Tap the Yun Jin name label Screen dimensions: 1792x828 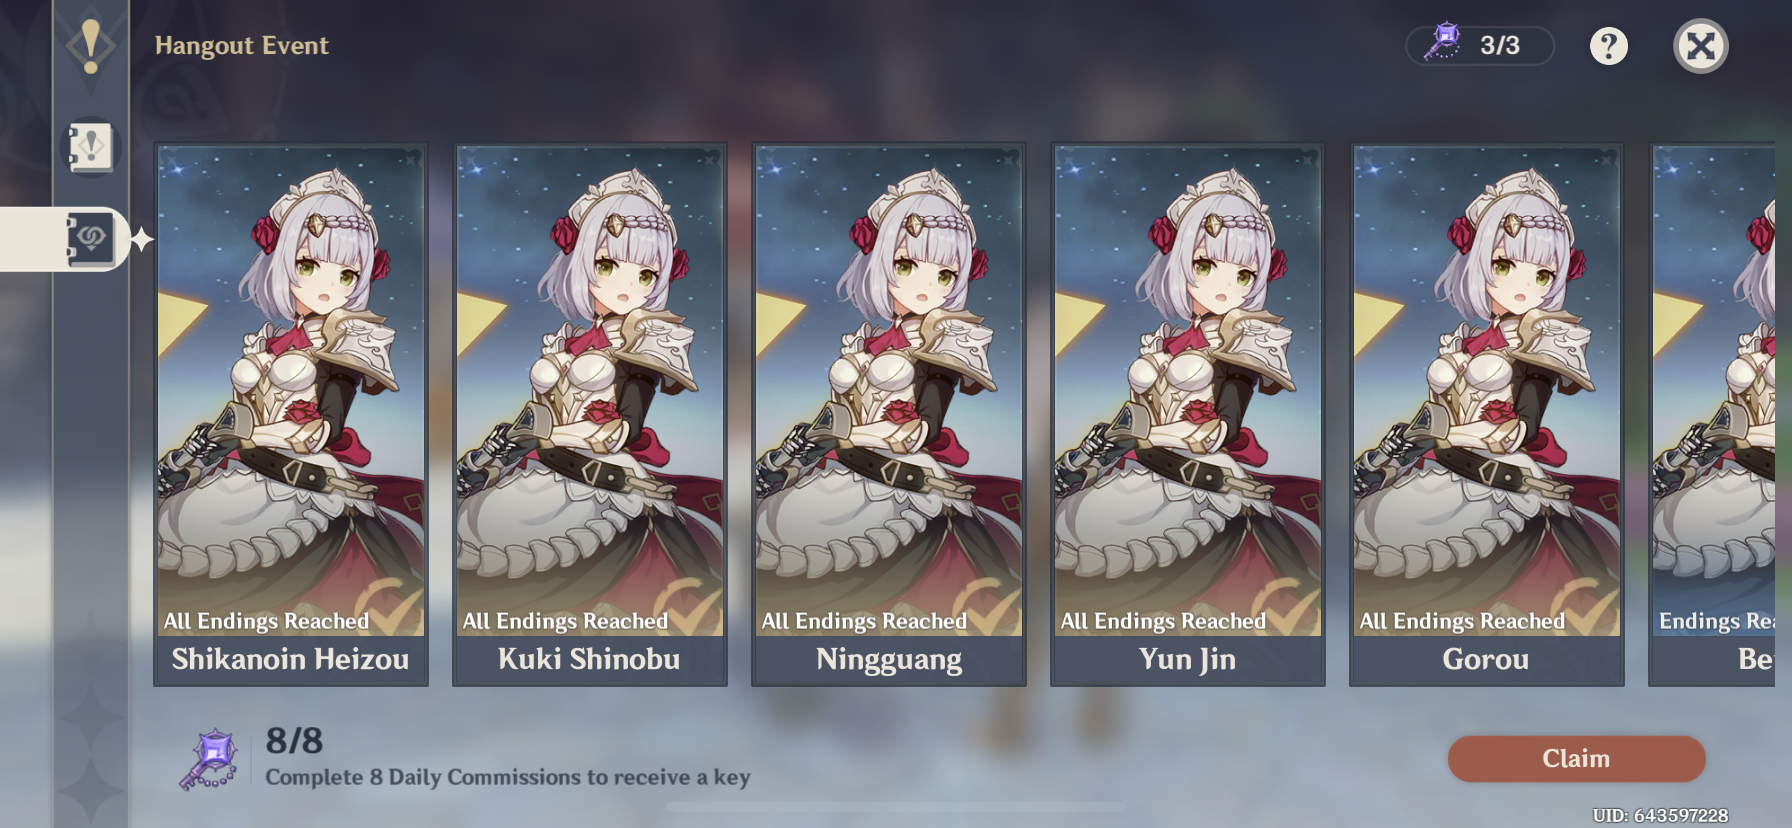1187,660
